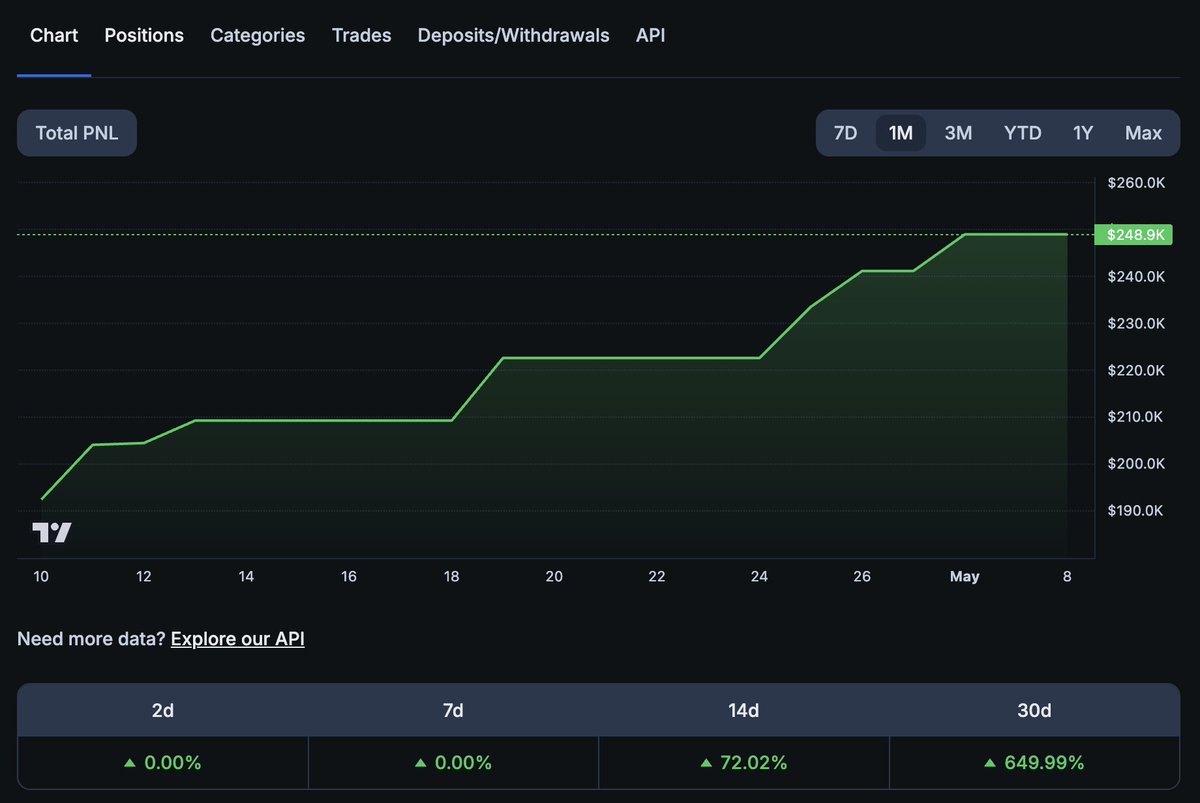This screenshot has height=803, width=1200.
Task: Click the $210.0K axis label
Action: pyautogui.click(x=1136, y=417)
